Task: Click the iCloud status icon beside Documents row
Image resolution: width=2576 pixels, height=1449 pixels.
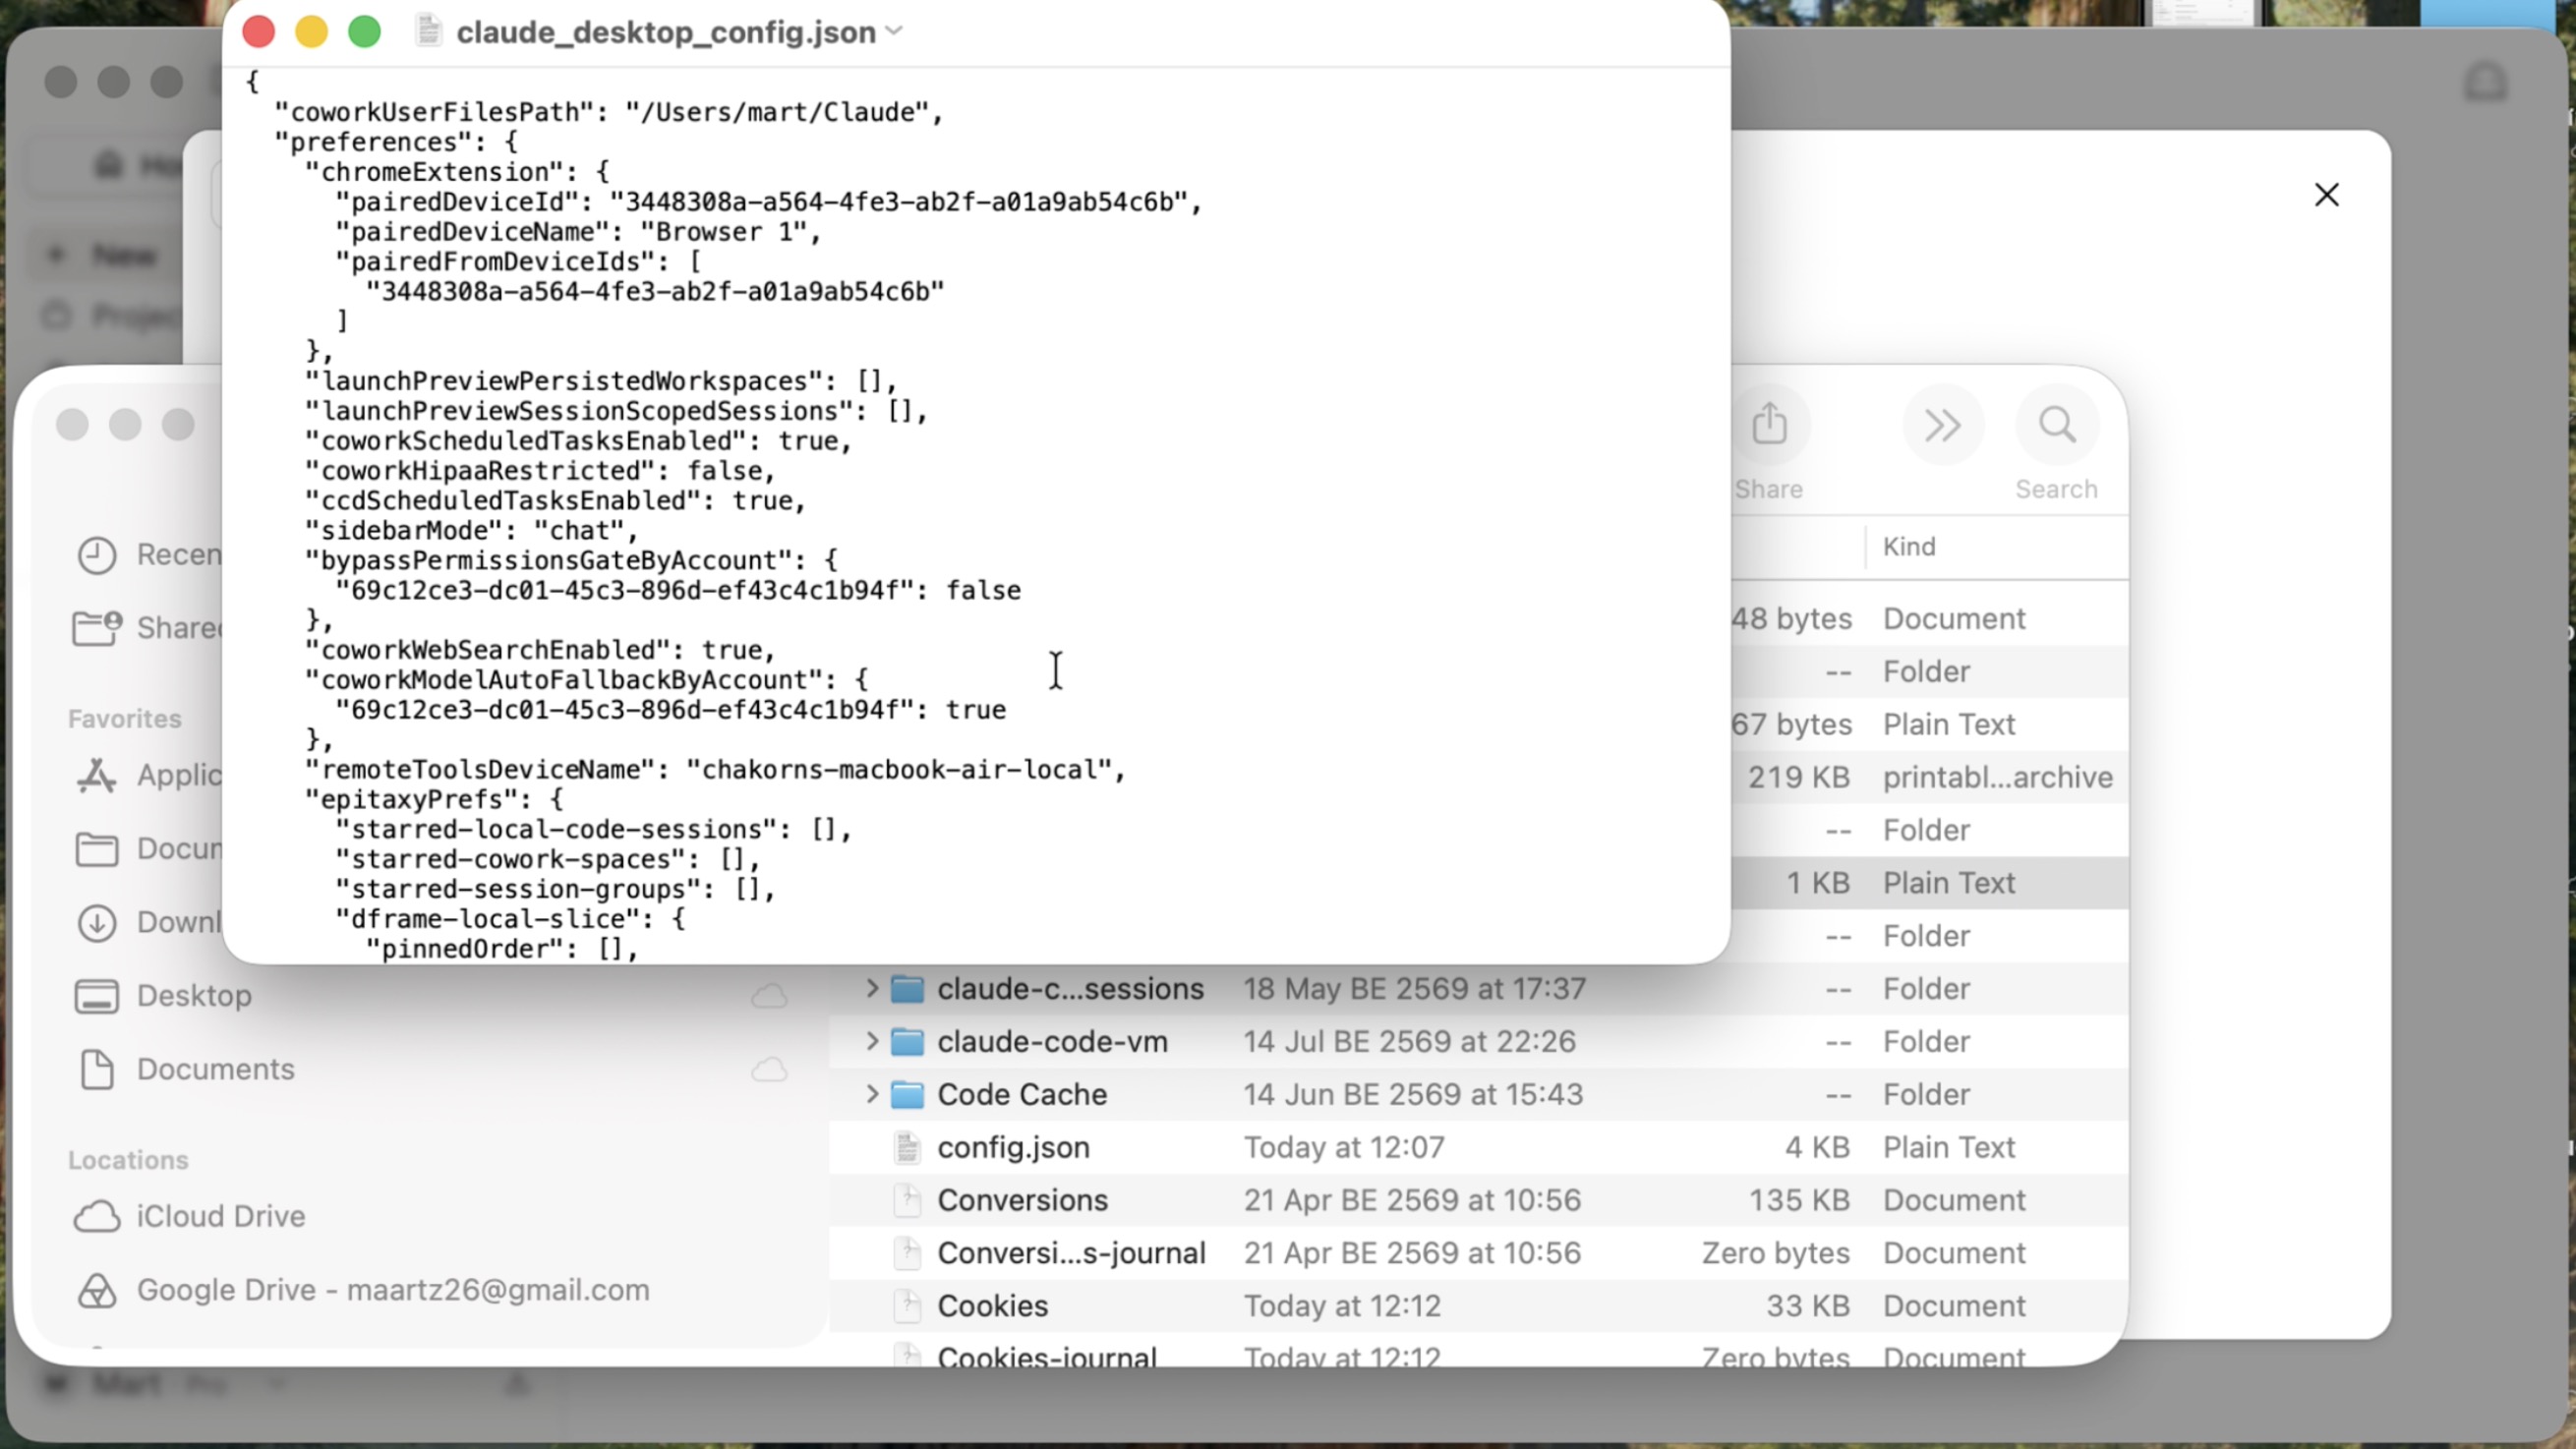Action: tap(769, 1069)
